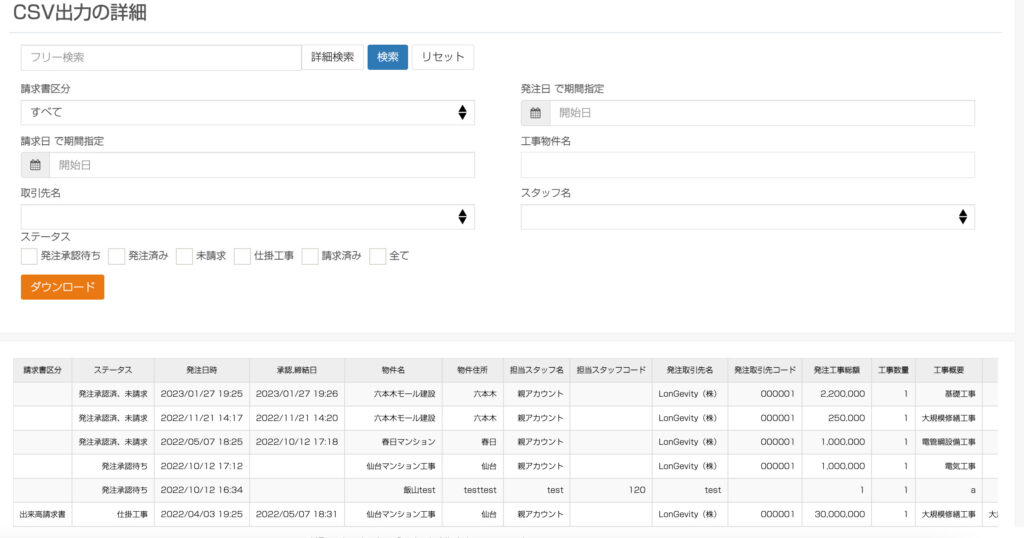Click the 工事数量 column header
The image size is (1024, 538).
(893, 370)
